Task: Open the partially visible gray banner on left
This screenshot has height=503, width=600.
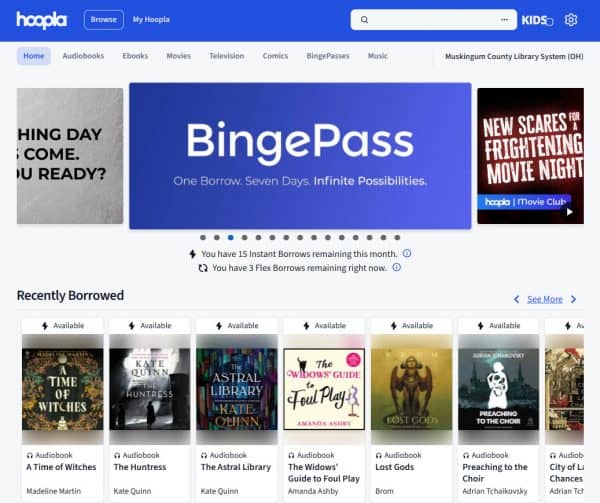Action: tap(70, 156)
